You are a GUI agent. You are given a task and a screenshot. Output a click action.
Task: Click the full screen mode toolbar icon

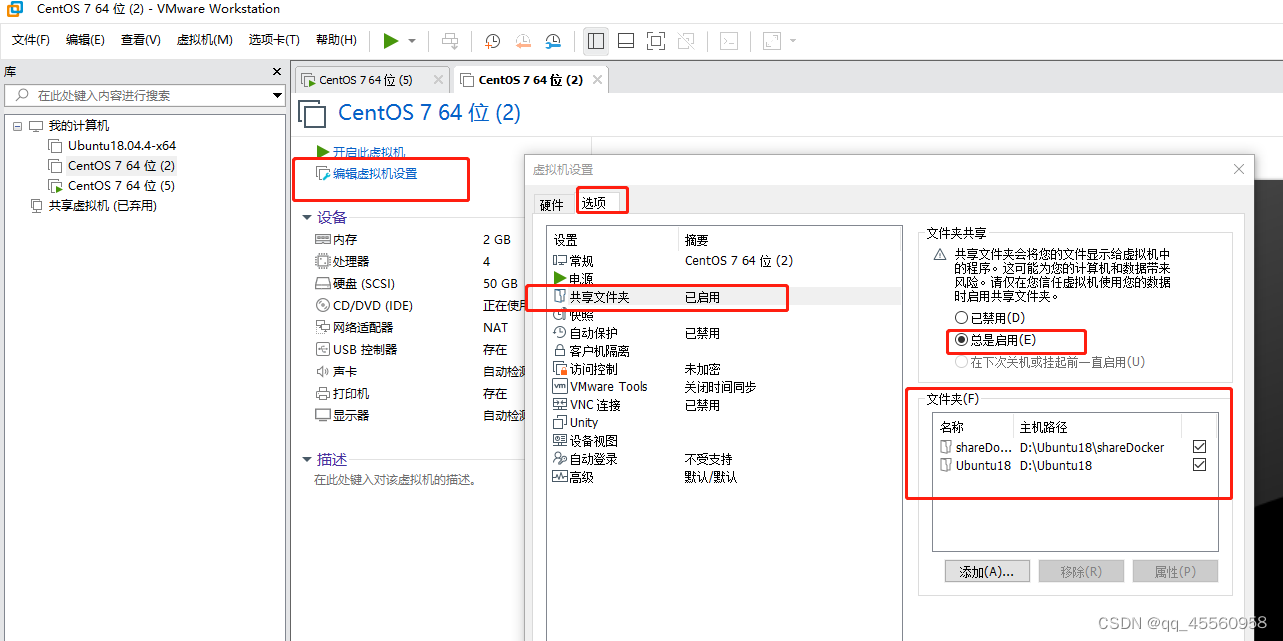click(x=656, y=41)
